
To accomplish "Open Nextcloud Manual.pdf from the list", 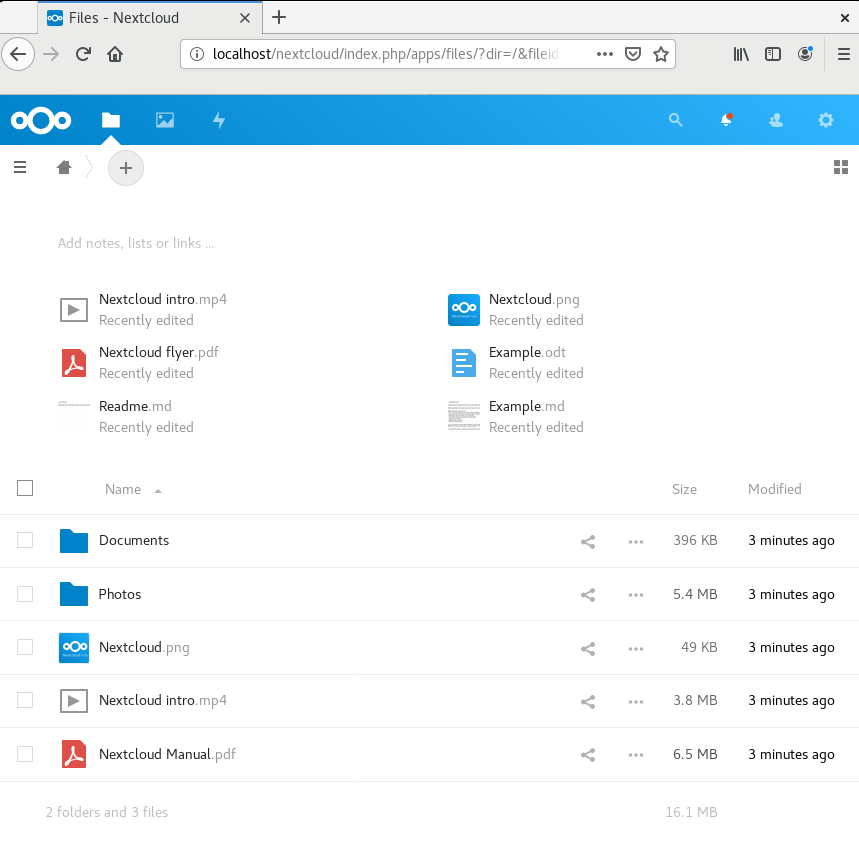I will [x=167, y=754].
